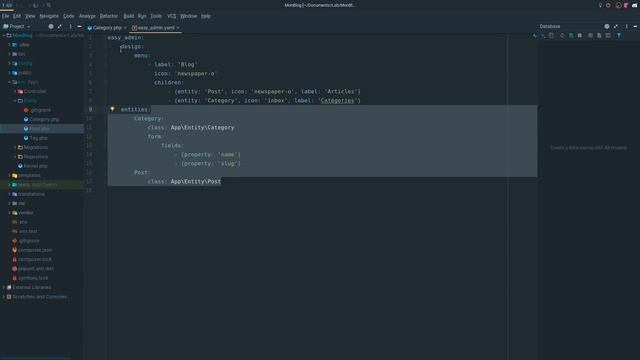Select Tag.php in the project tree

click(38, 138)
